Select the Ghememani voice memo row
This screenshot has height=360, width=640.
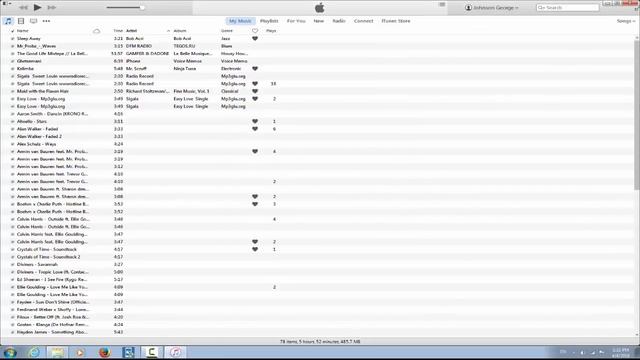point(317,61)
